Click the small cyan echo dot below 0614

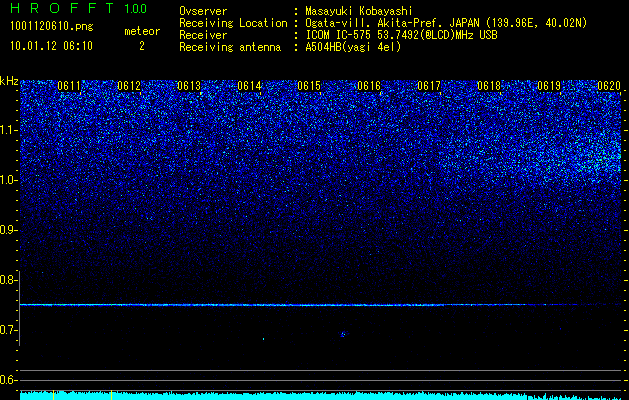pos(264,339)
